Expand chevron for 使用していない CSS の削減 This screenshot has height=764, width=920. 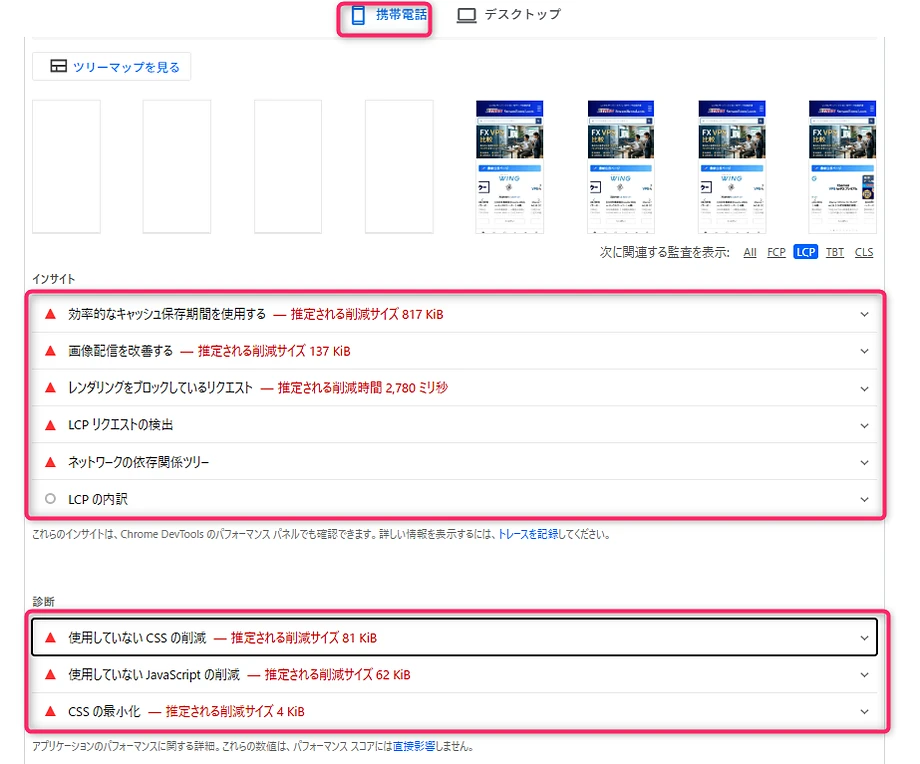point(864,638)
